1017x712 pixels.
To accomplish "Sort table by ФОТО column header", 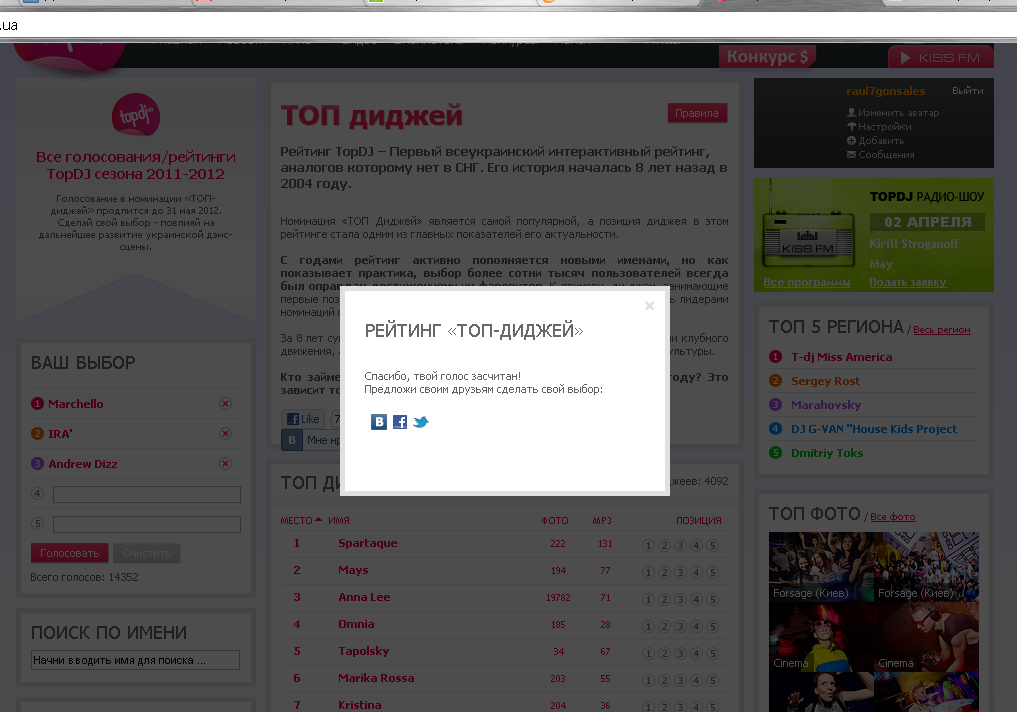I will [555, 520].
